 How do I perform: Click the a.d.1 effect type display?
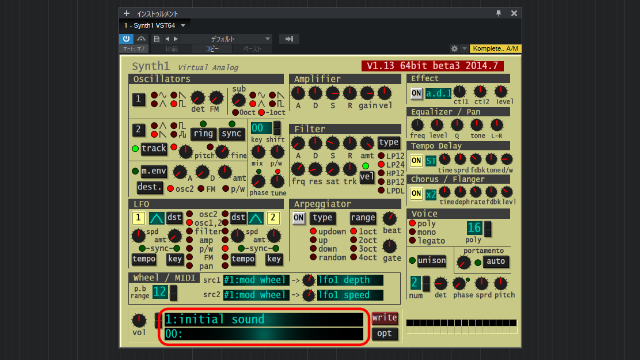[438, 93]
